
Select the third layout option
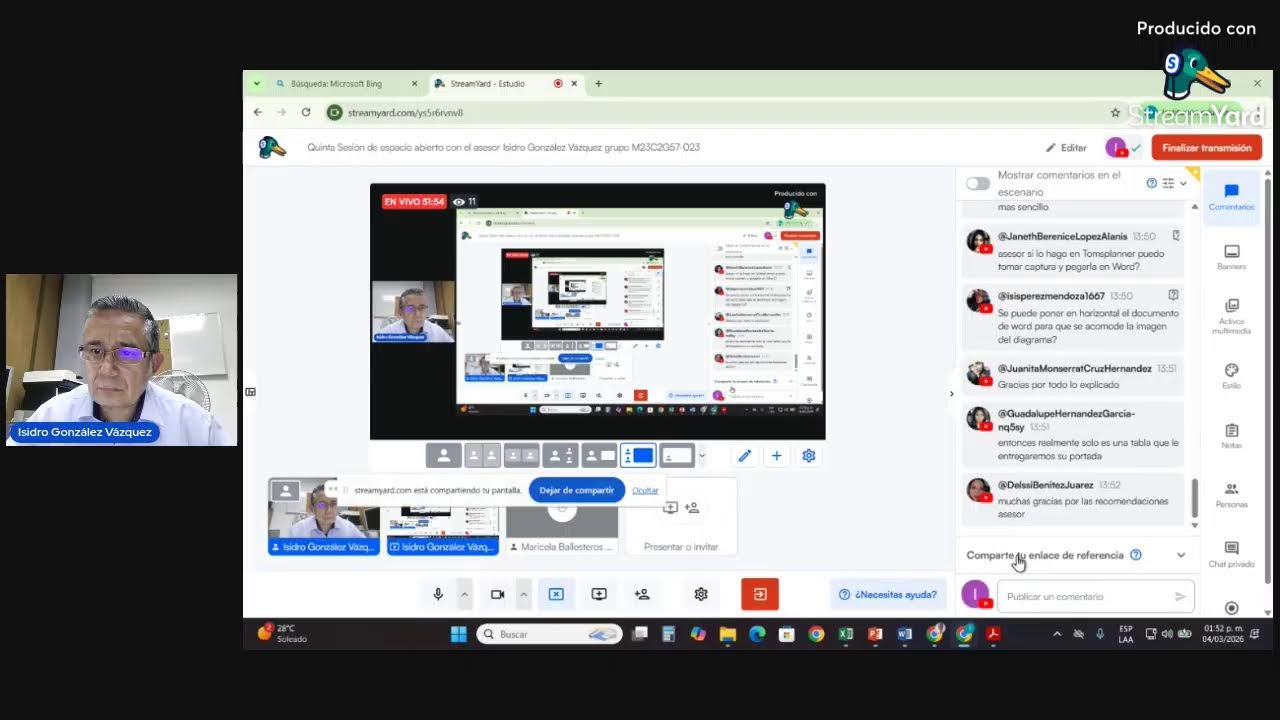[x=521, y=456]
